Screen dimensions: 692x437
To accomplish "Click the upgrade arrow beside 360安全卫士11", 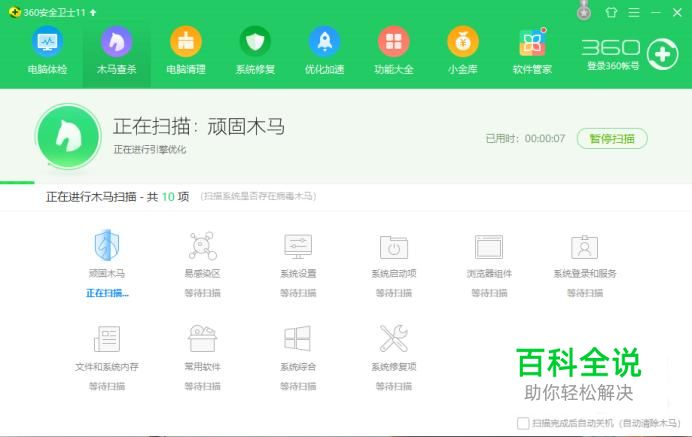I will click(93, 12).
